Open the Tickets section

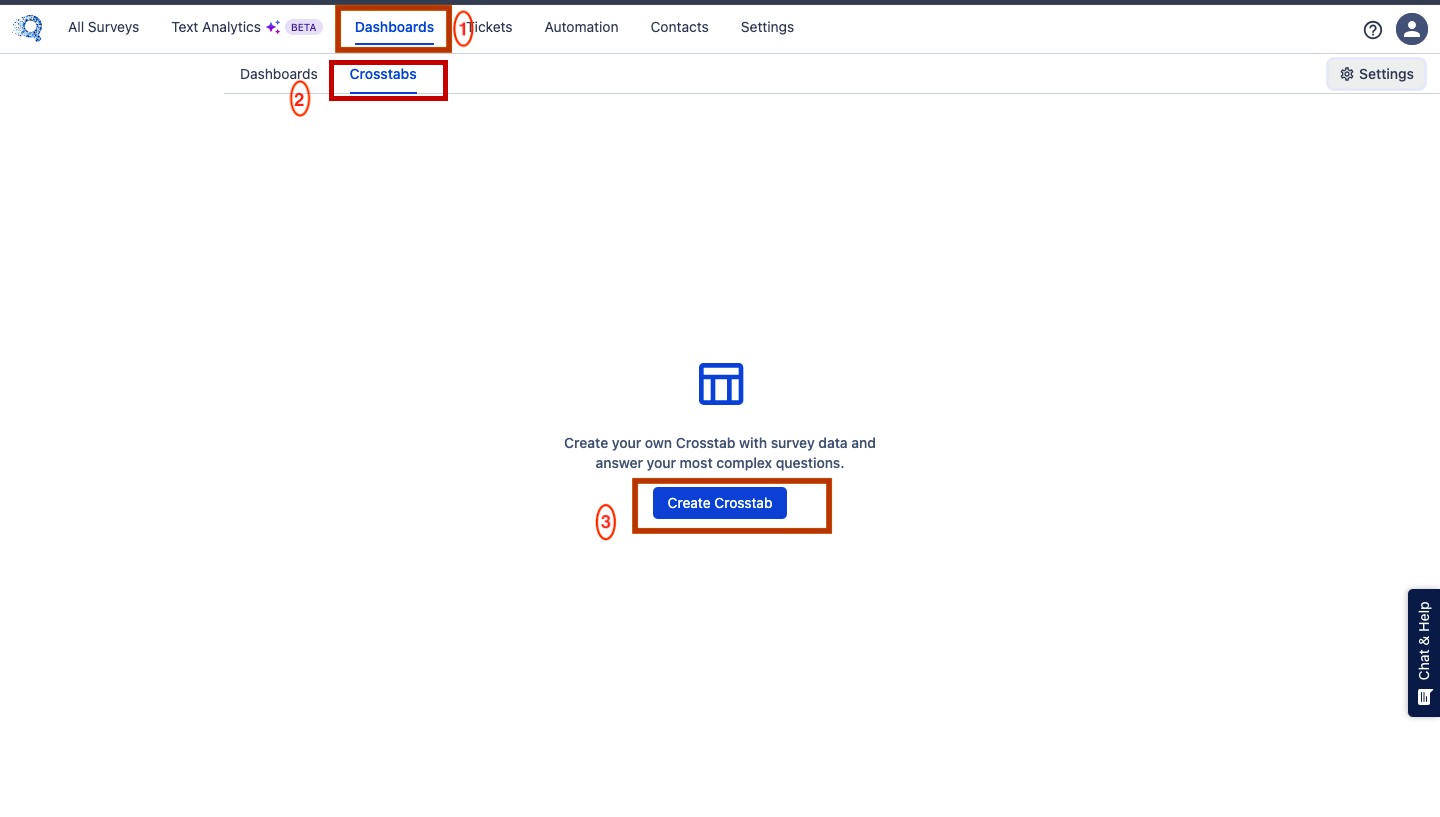click(x=492, y=27)
